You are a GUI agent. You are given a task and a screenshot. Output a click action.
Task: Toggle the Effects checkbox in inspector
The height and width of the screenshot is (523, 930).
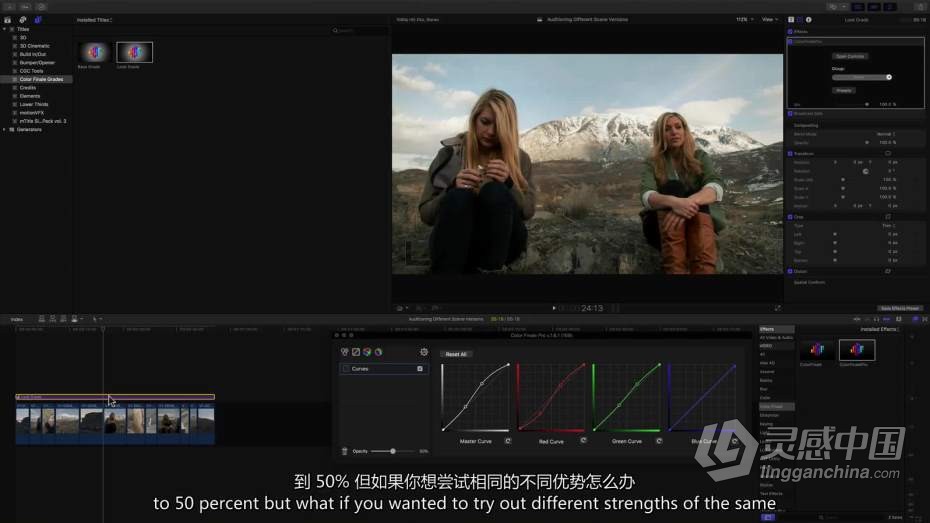[x=790, y=31]
